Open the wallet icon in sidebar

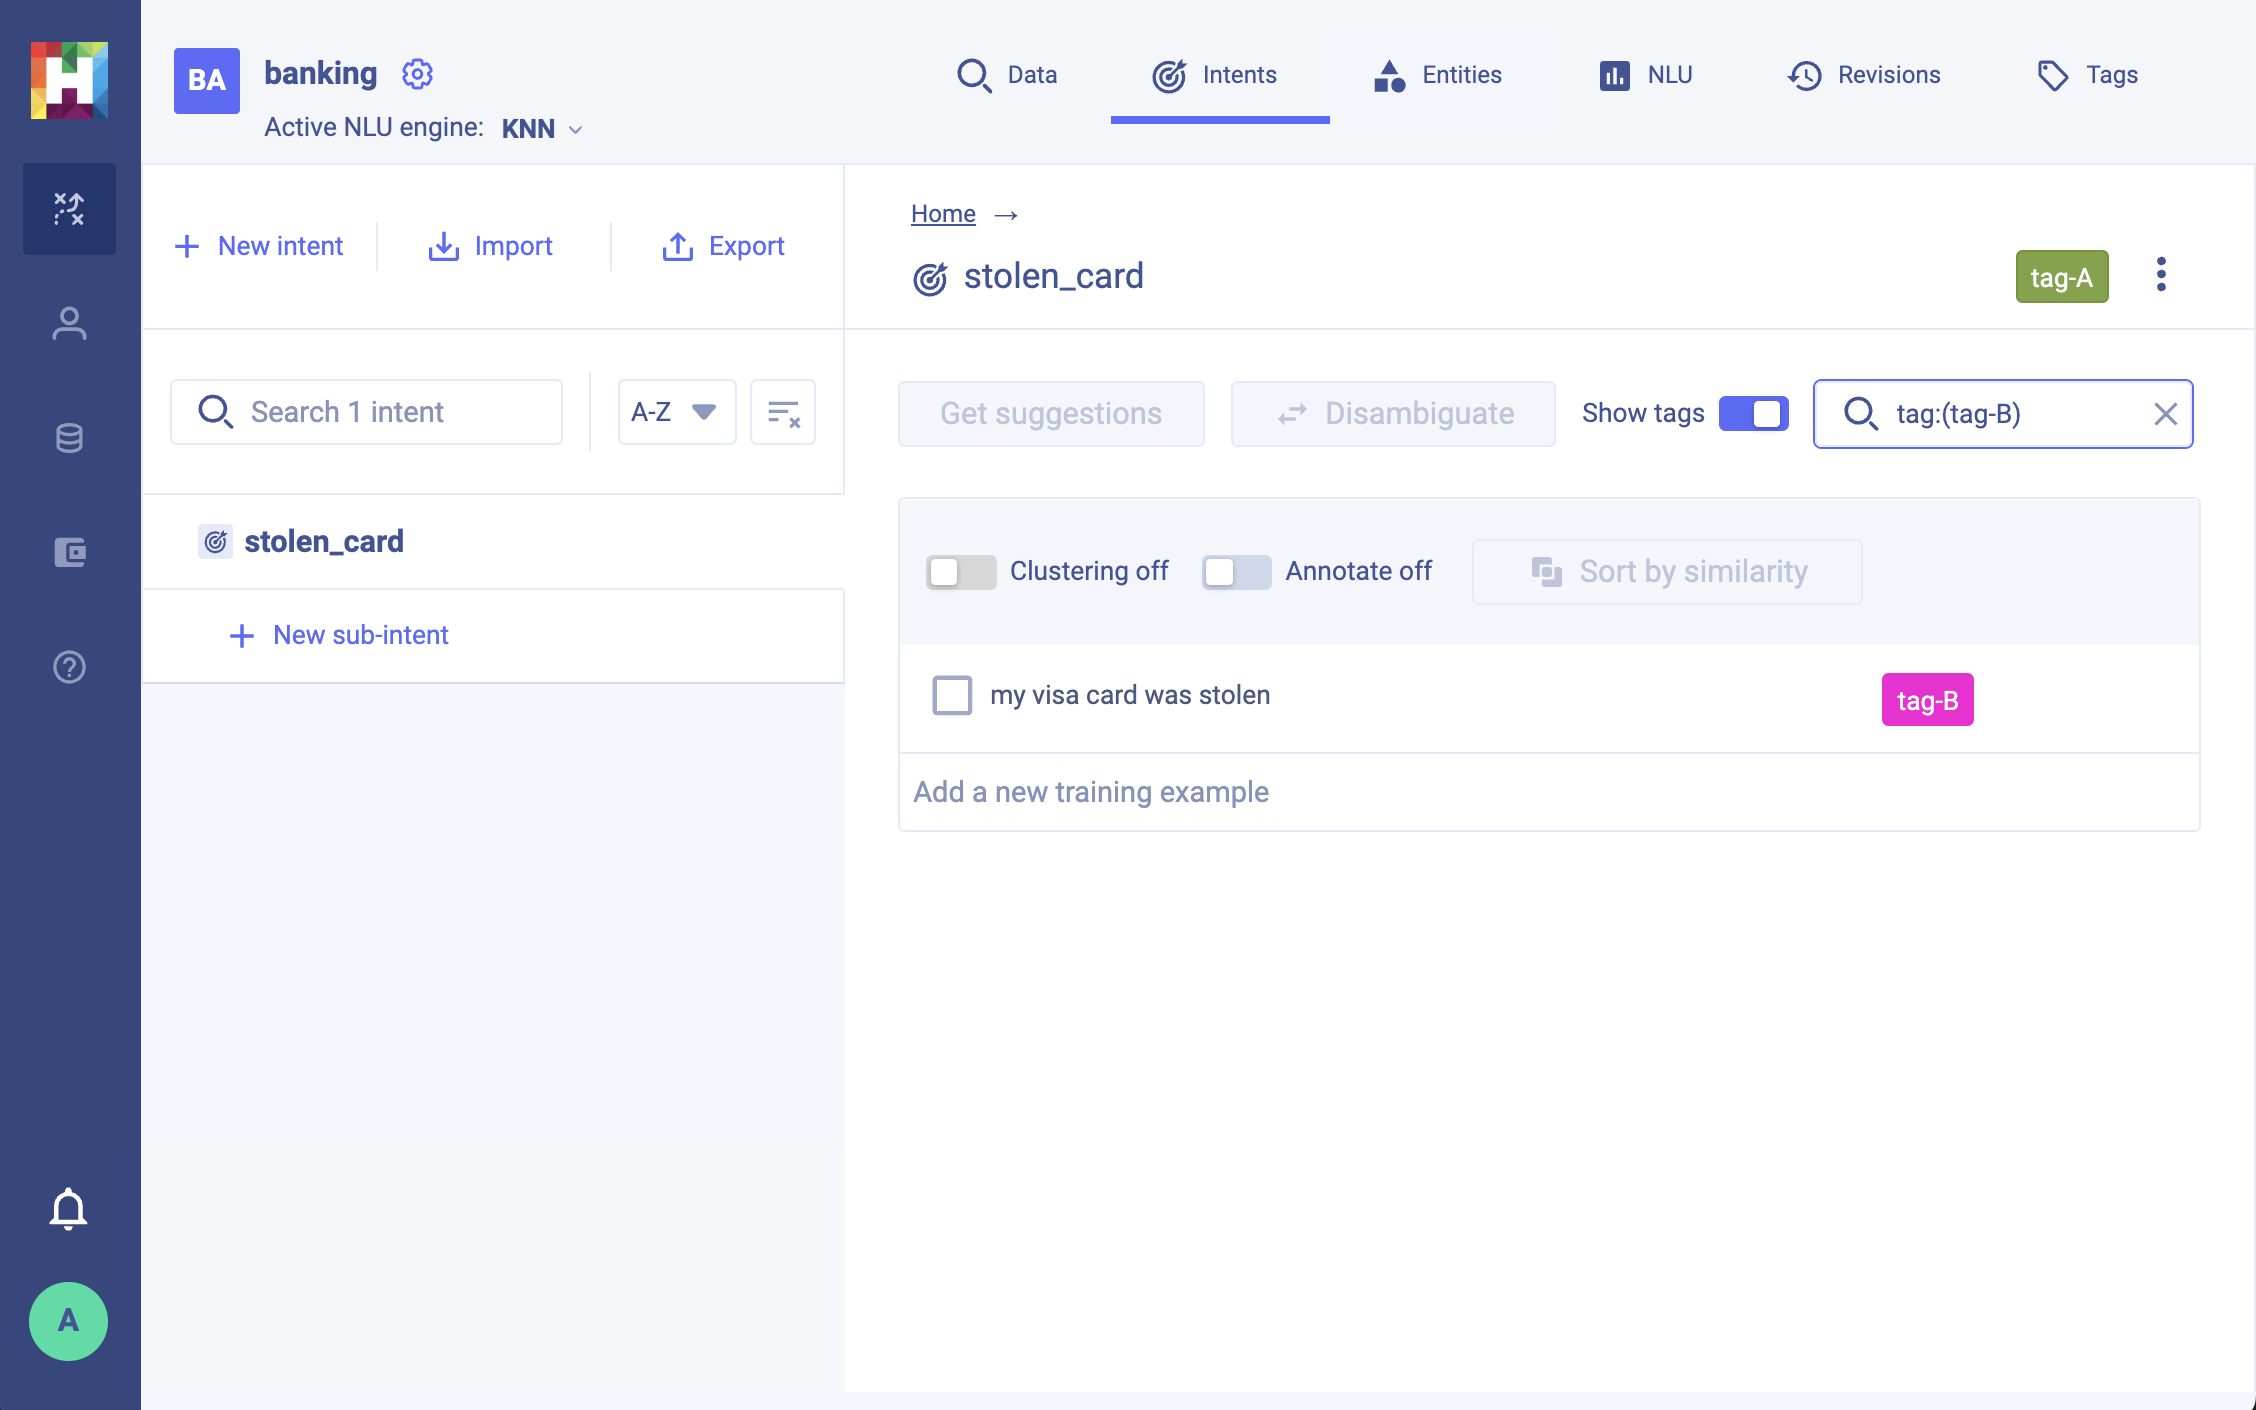(x=69, y=552)
